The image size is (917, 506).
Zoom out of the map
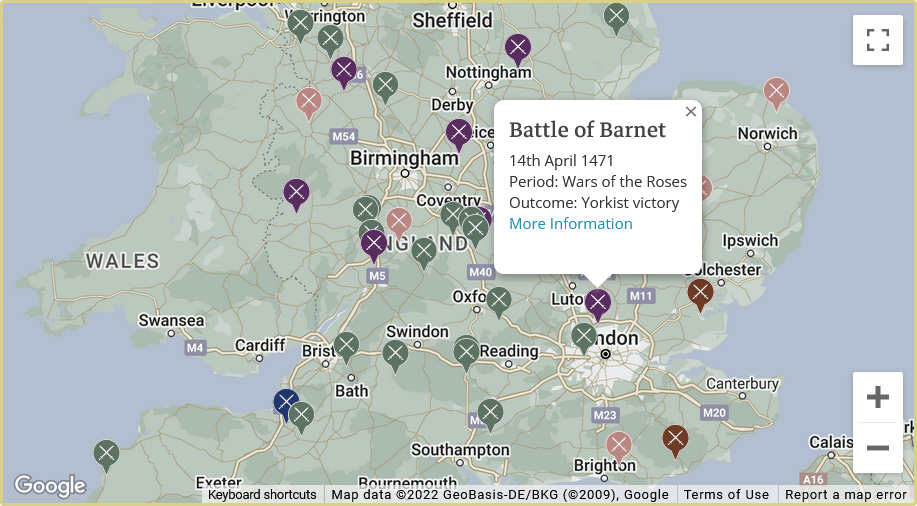[878, 448]
